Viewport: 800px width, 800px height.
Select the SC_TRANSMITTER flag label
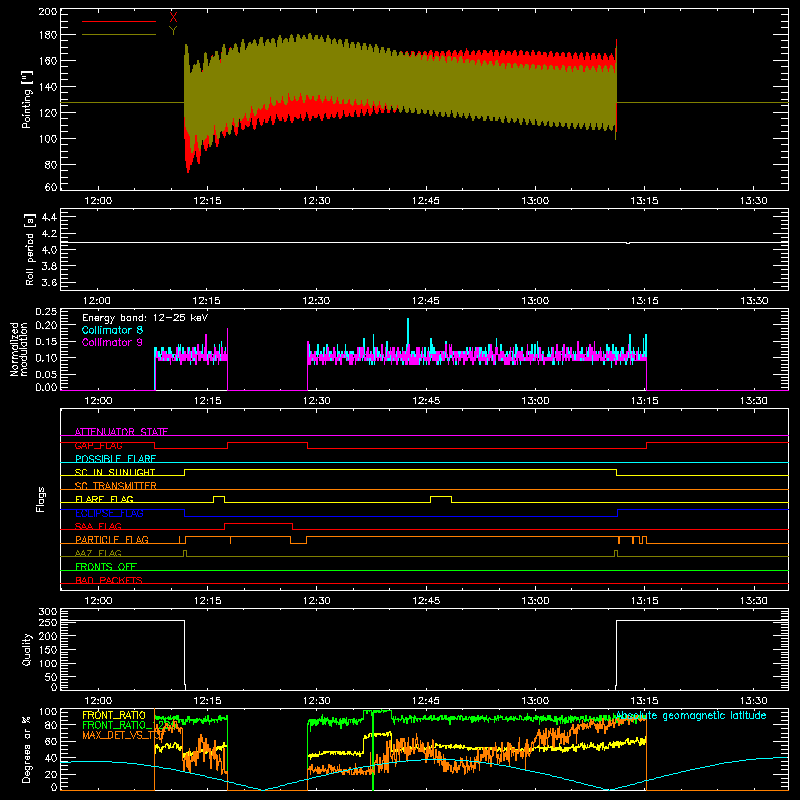pyautogui.click(x=116, y=486)
